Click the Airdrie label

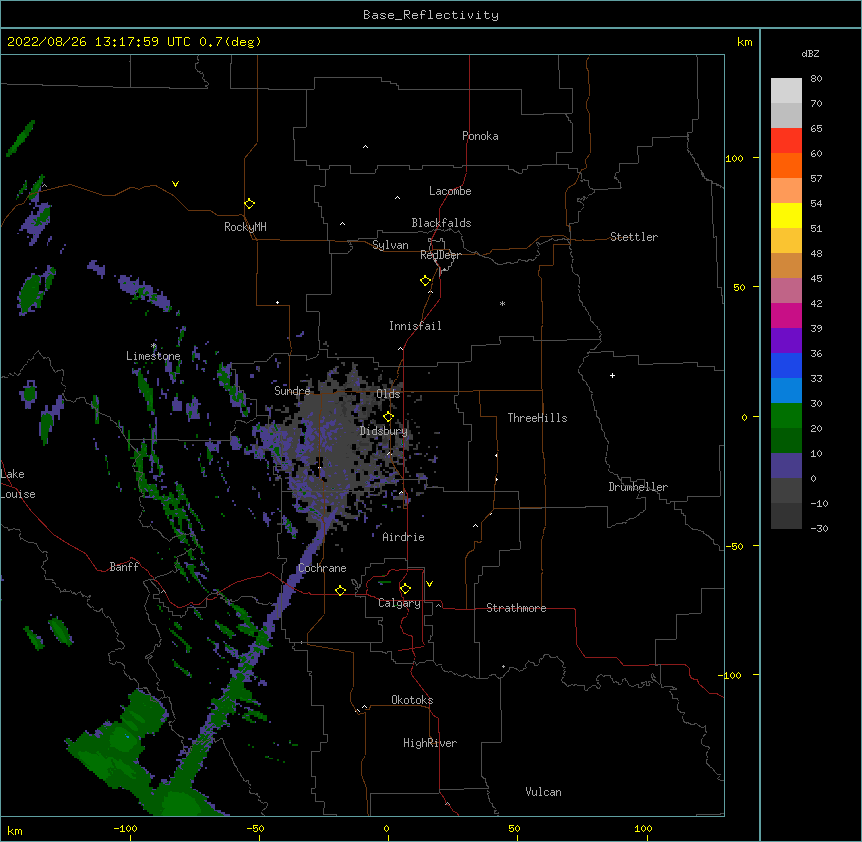403,537
